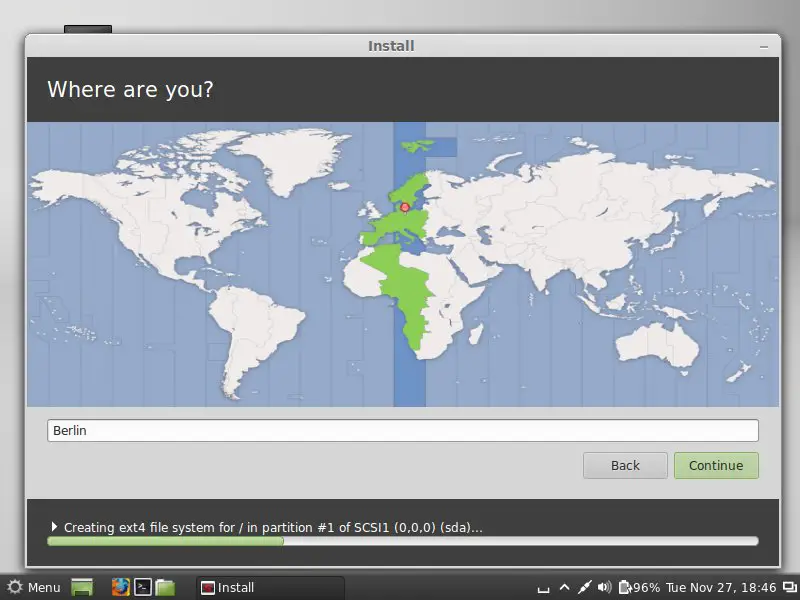Go Back to the previous installer step
800x600 pixels.
[625, 465]
